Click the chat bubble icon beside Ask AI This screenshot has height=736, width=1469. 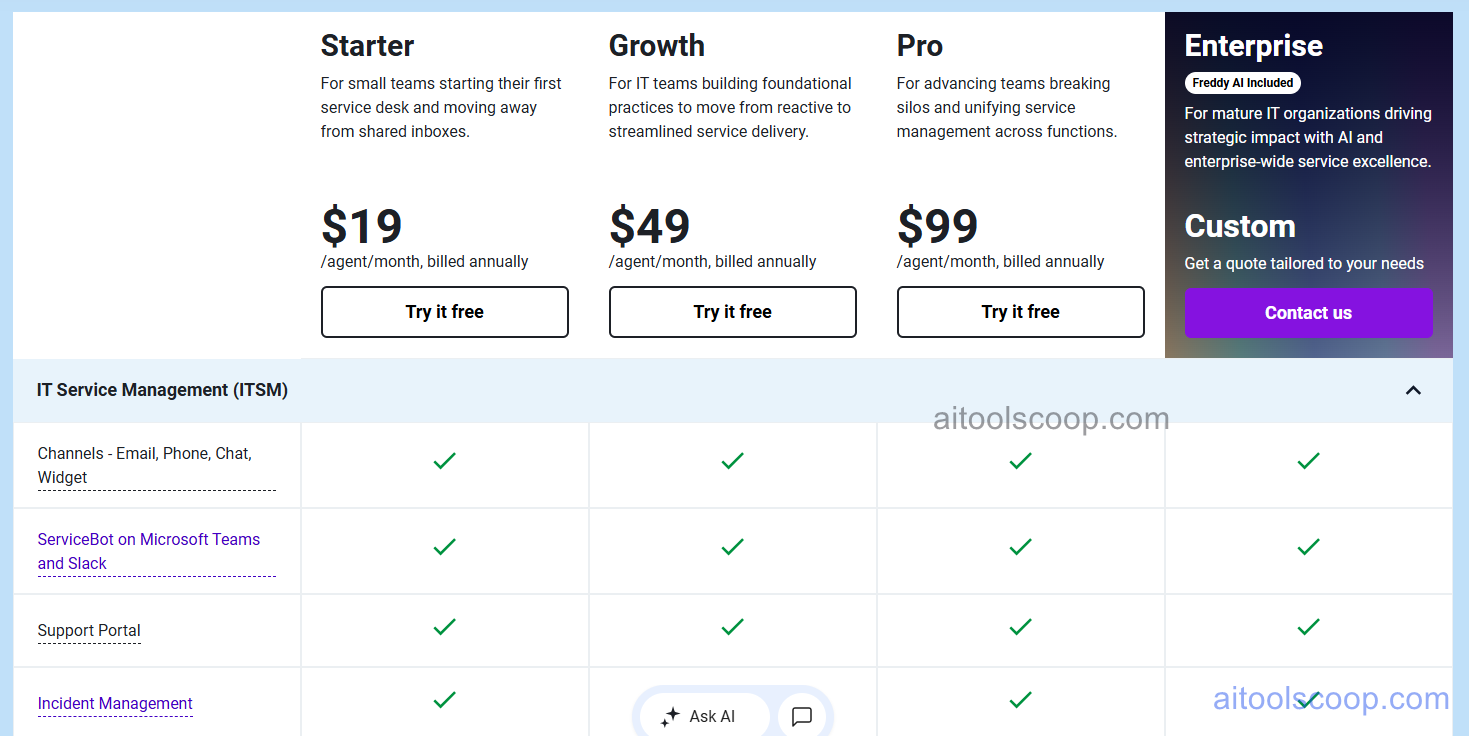click(x=800, y=714)
